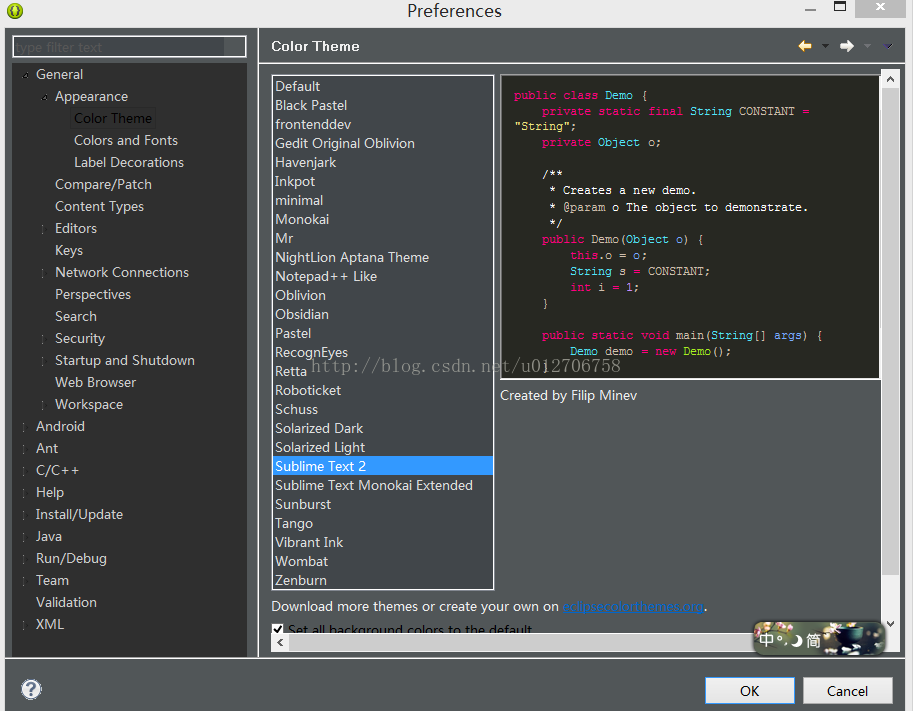This screenshot has width=913, height=711.
Task: Select the Keys tree item
Action: click(69, 250)
